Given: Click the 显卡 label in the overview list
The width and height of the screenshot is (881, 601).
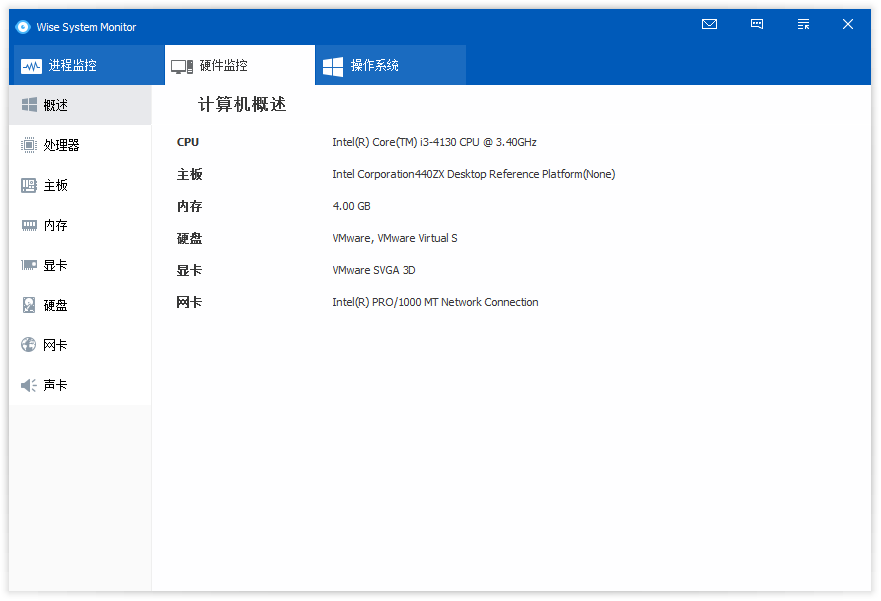Looking at the screenshot, I should pyautogui.click(x=189, y=270).
